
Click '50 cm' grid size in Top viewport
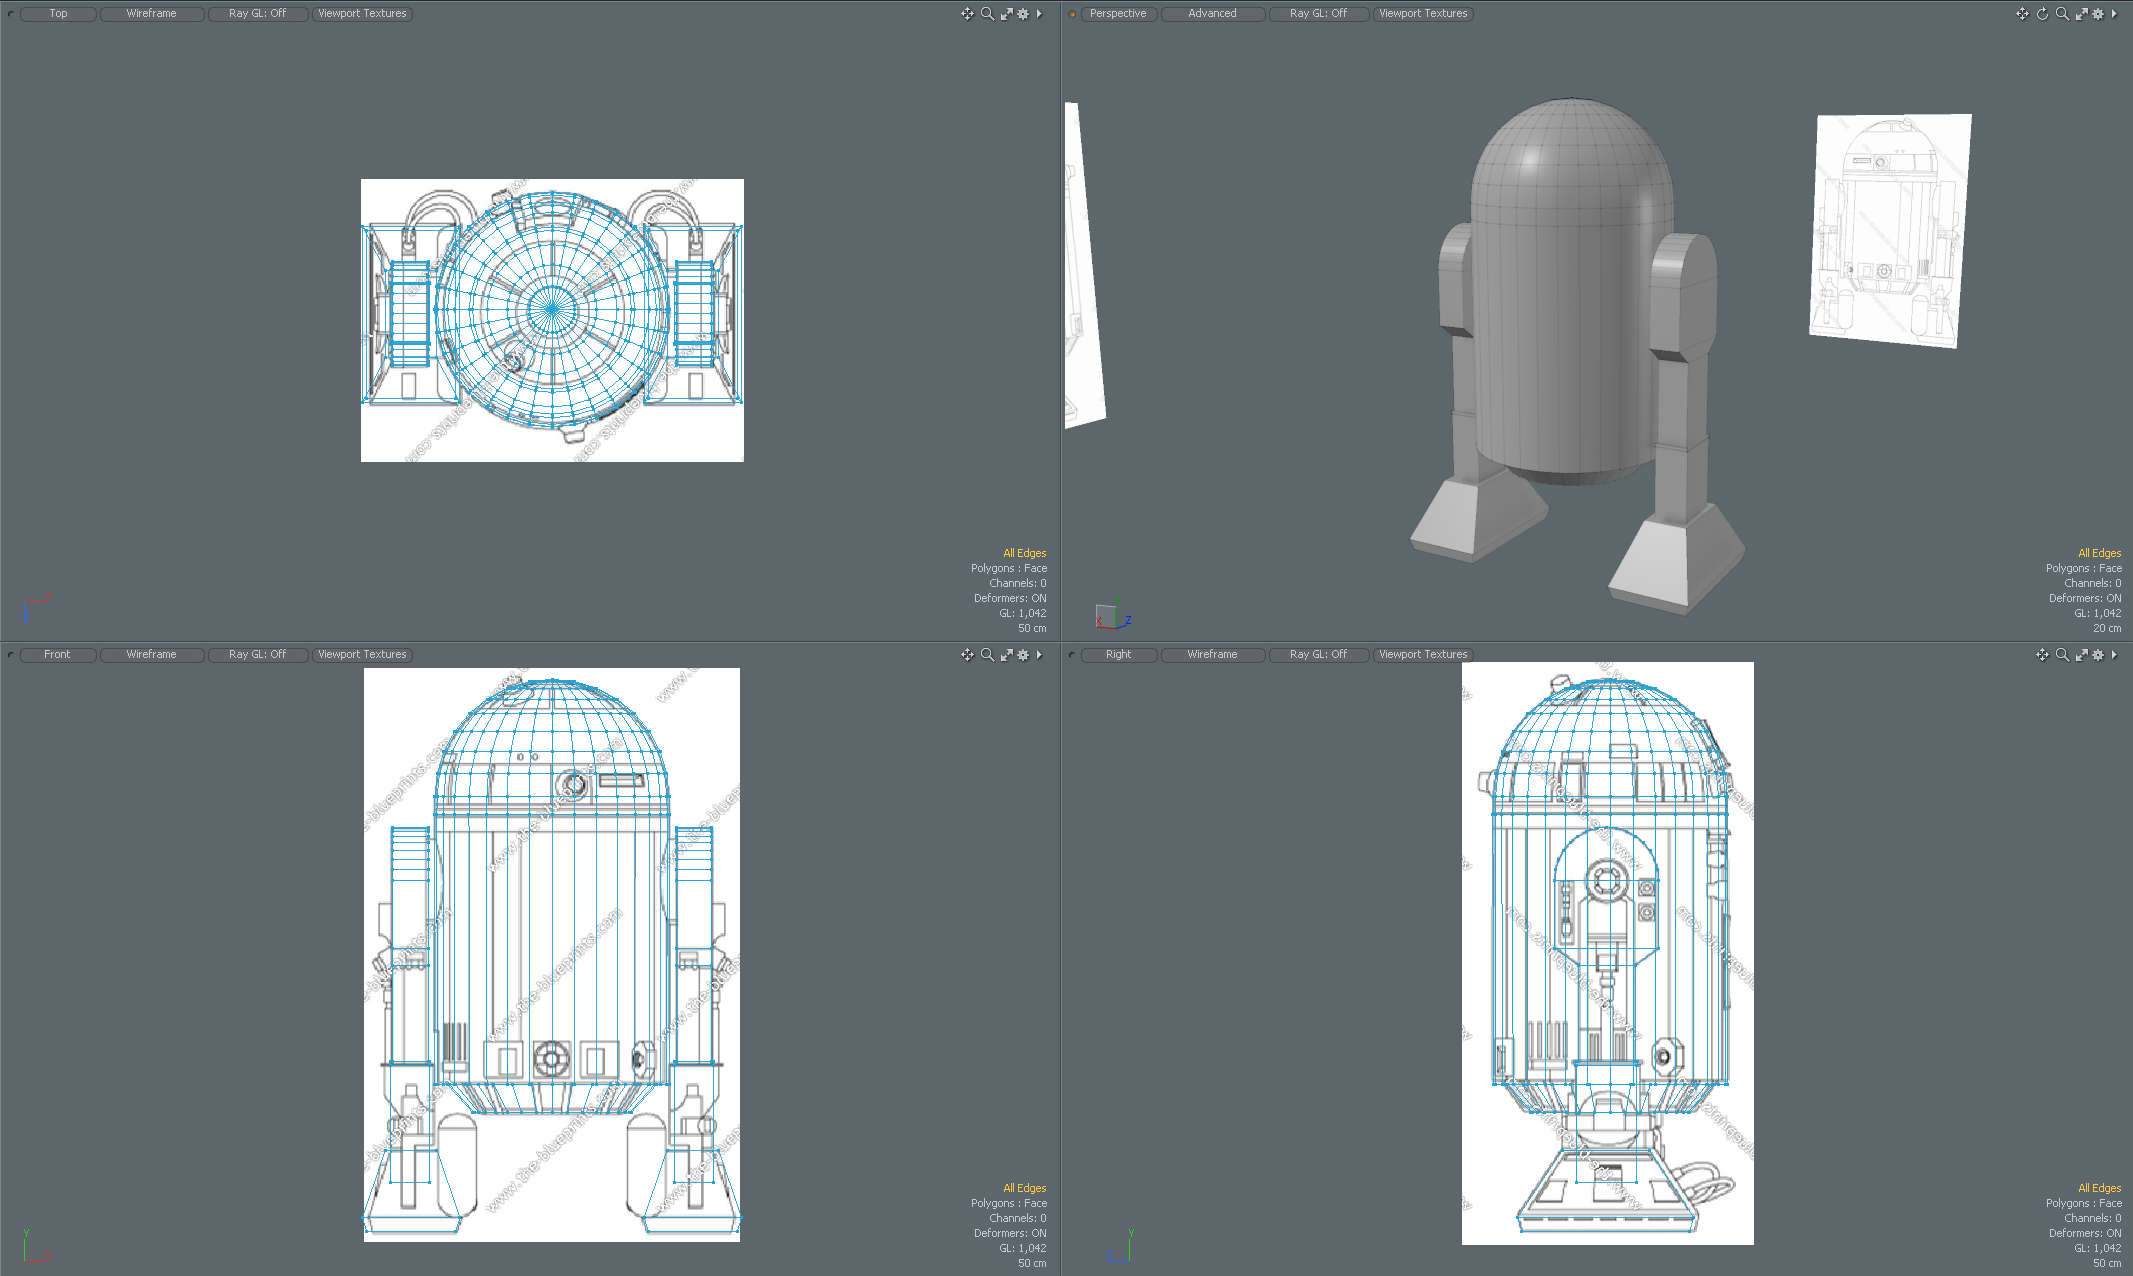(1032, 628)
